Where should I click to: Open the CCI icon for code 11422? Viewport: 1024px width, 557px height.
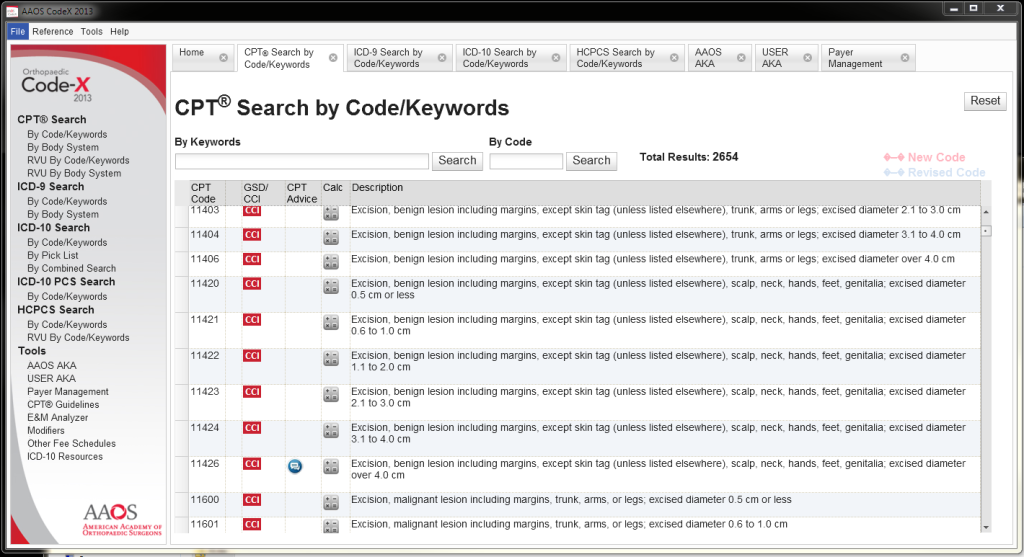[251, 356]
